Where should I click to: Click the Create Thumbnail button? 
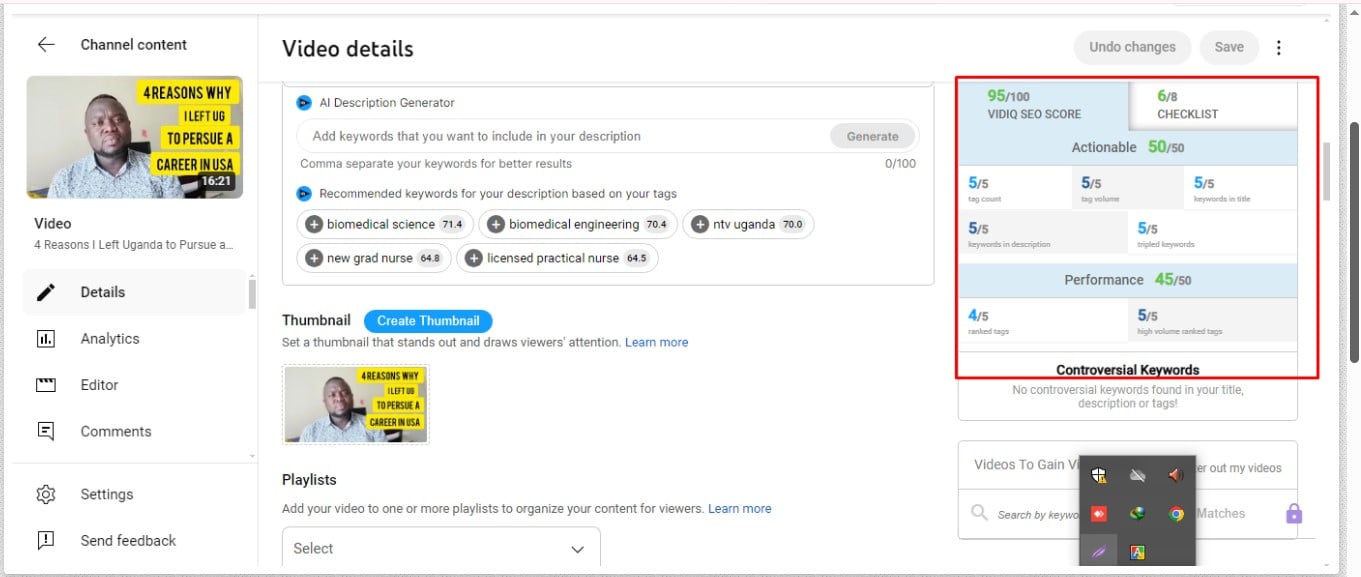point(428,321)
